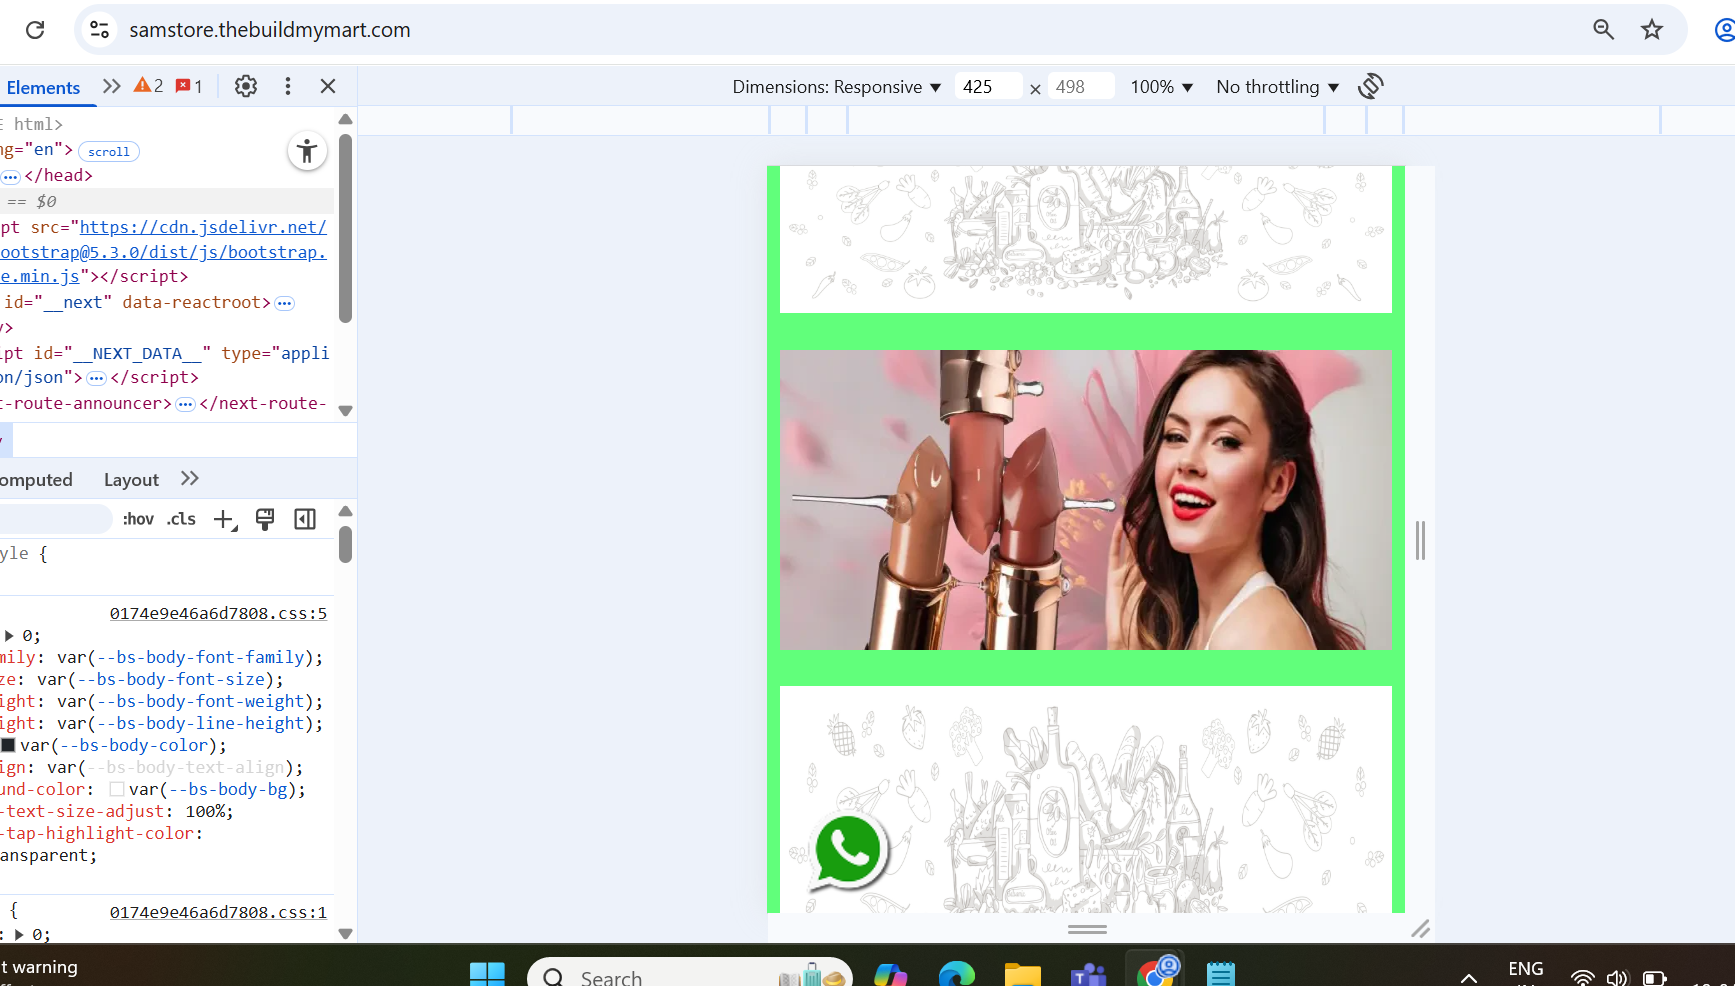The image size is (1735, 986).
Task: Open the rendering emulation paintbrush icon
Action: [265, 519]
